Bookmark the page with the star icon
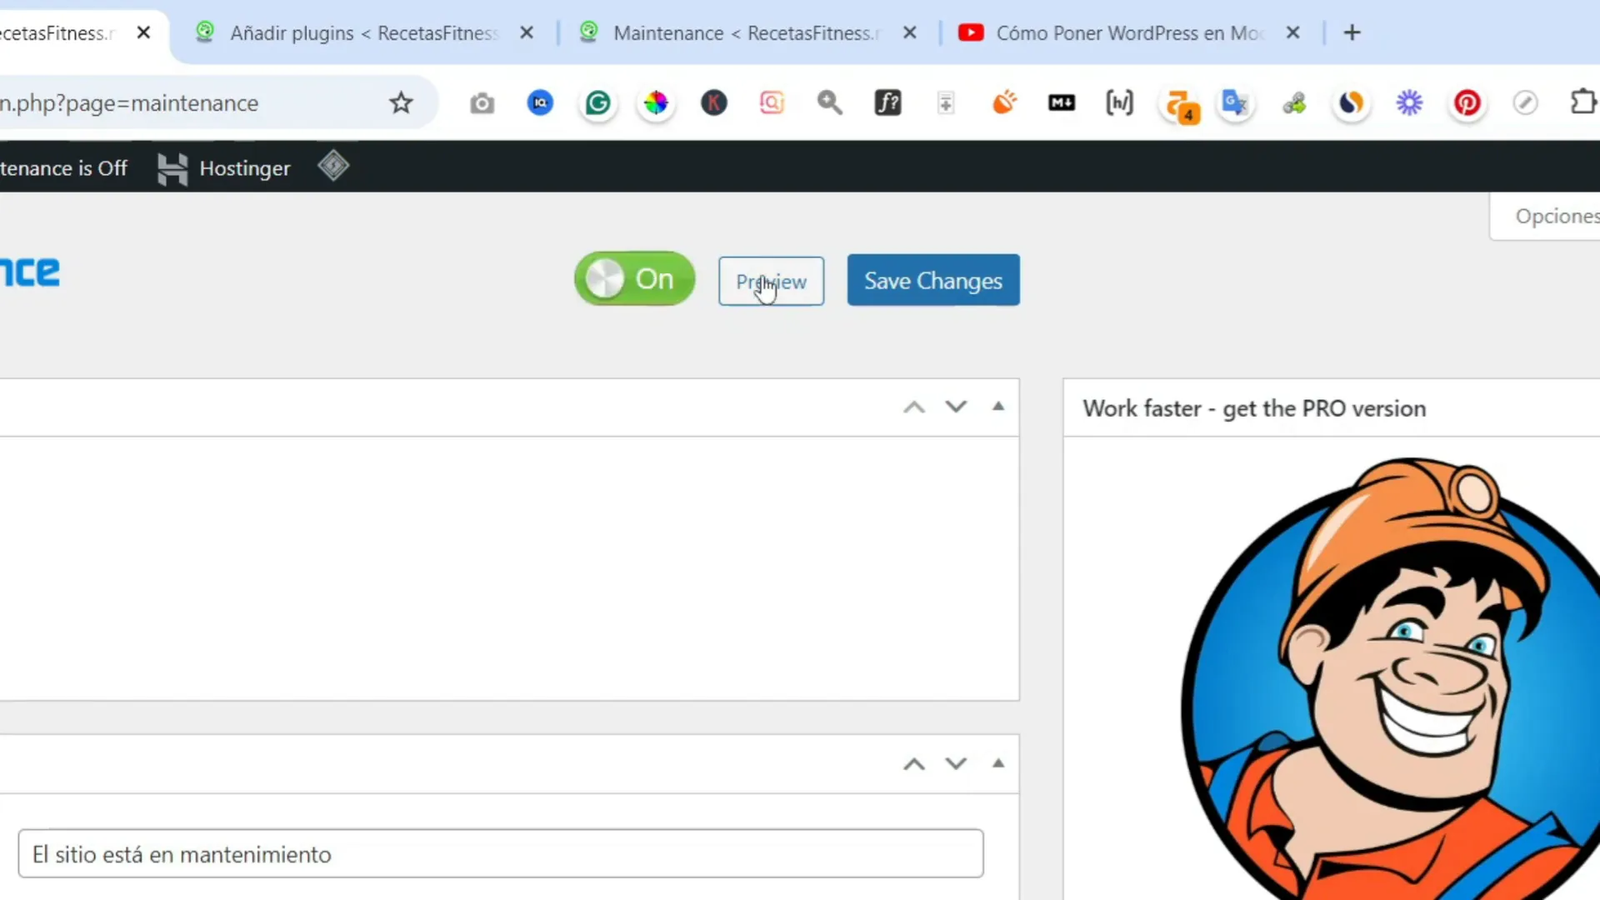Viewport: 1600px width, 900px height. tap(401, 102)
